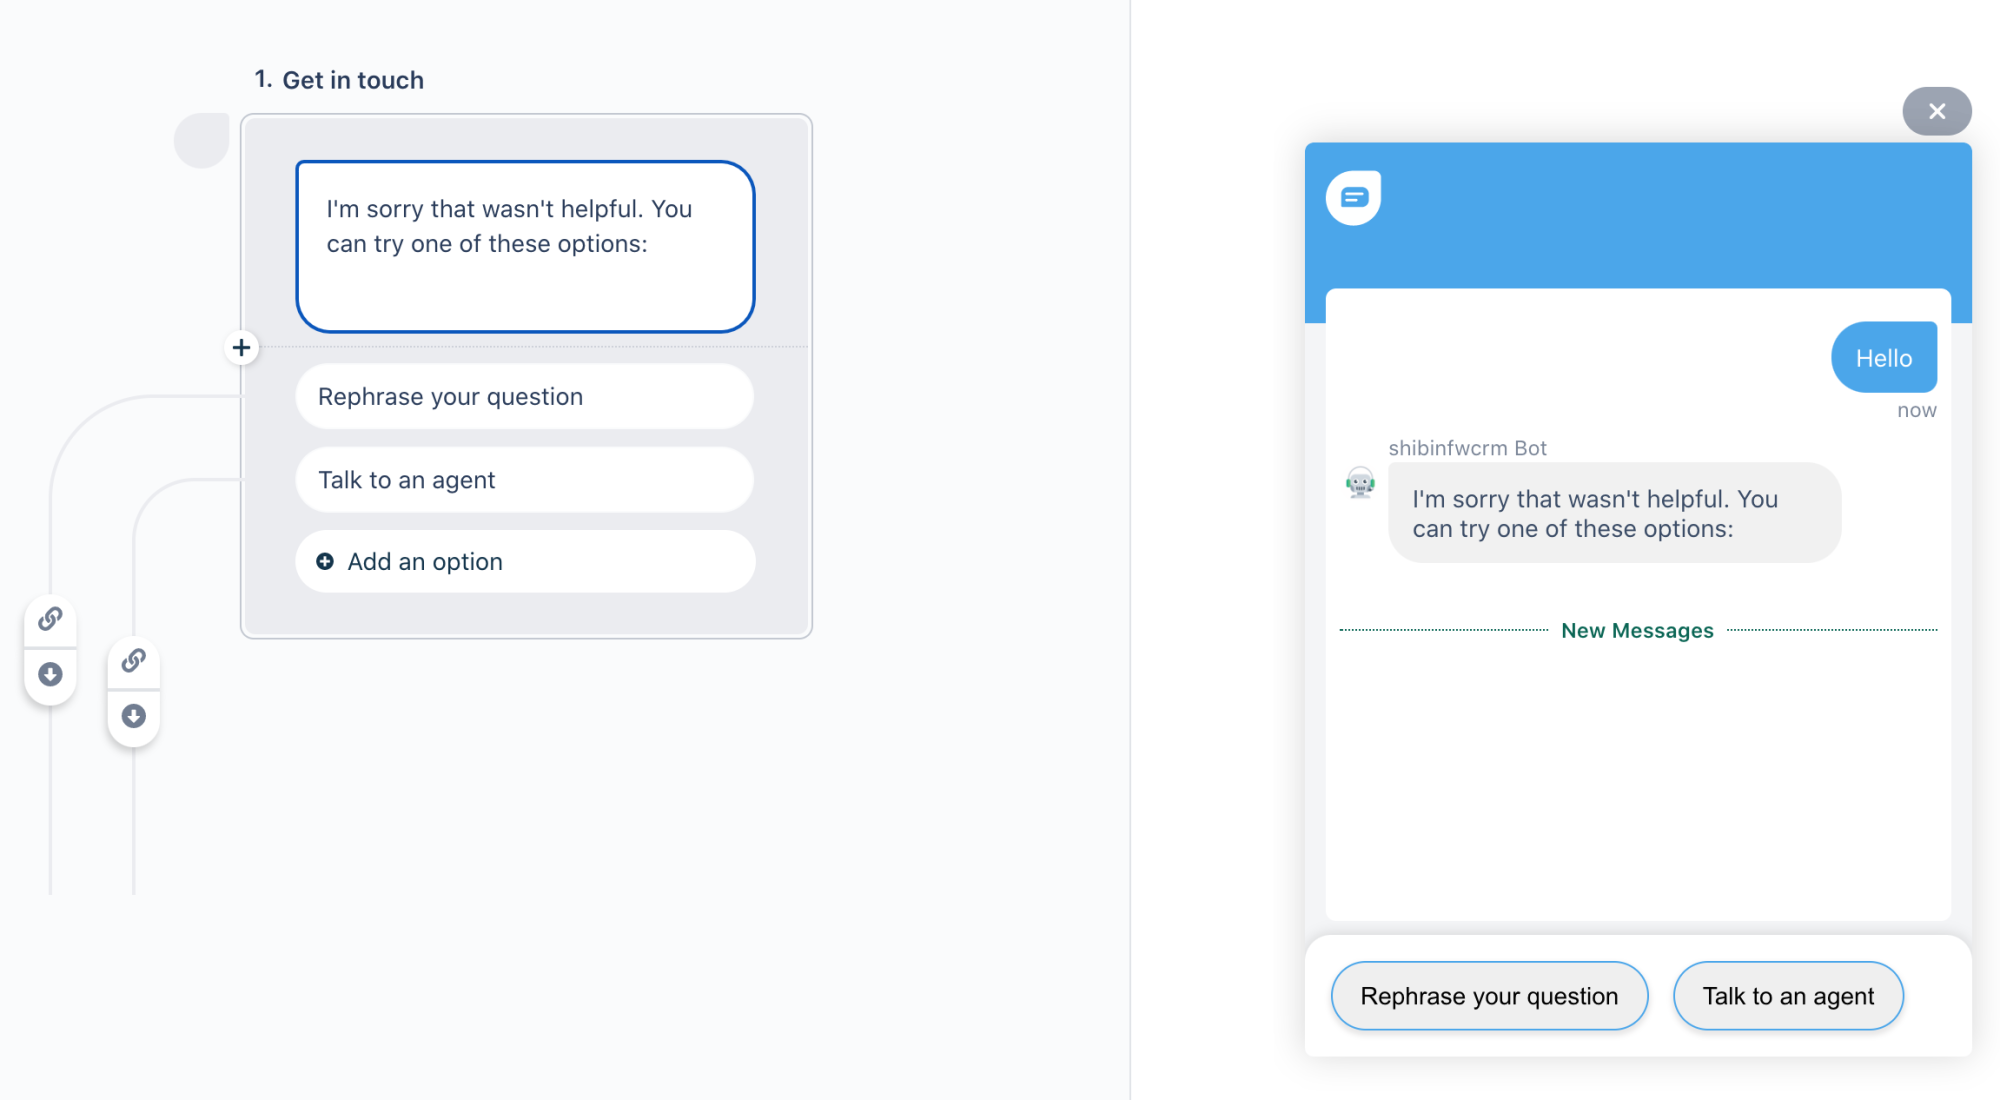Click the down arrow on the Rephrase branch
The height and width of the screenshot is (1100, 2000).
50,674
